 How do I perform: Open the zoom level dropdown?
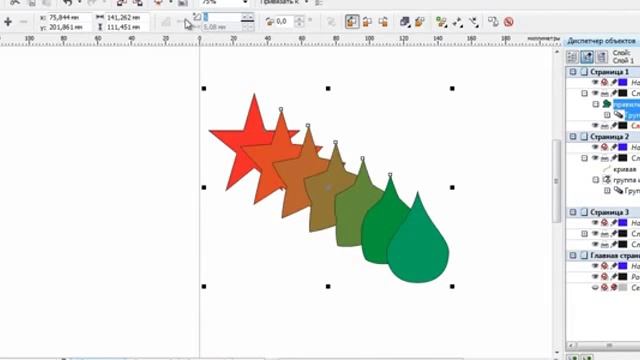click(245, 2)
